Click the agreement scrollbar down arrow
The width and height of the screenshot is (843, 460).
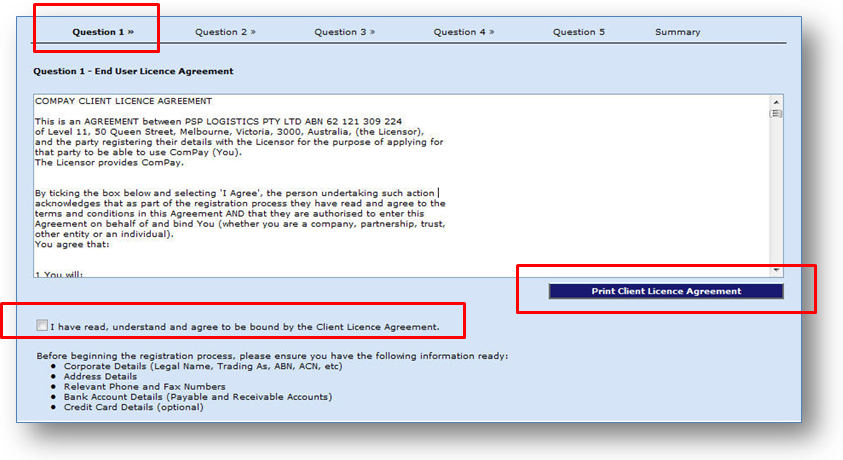coord(776,270)
